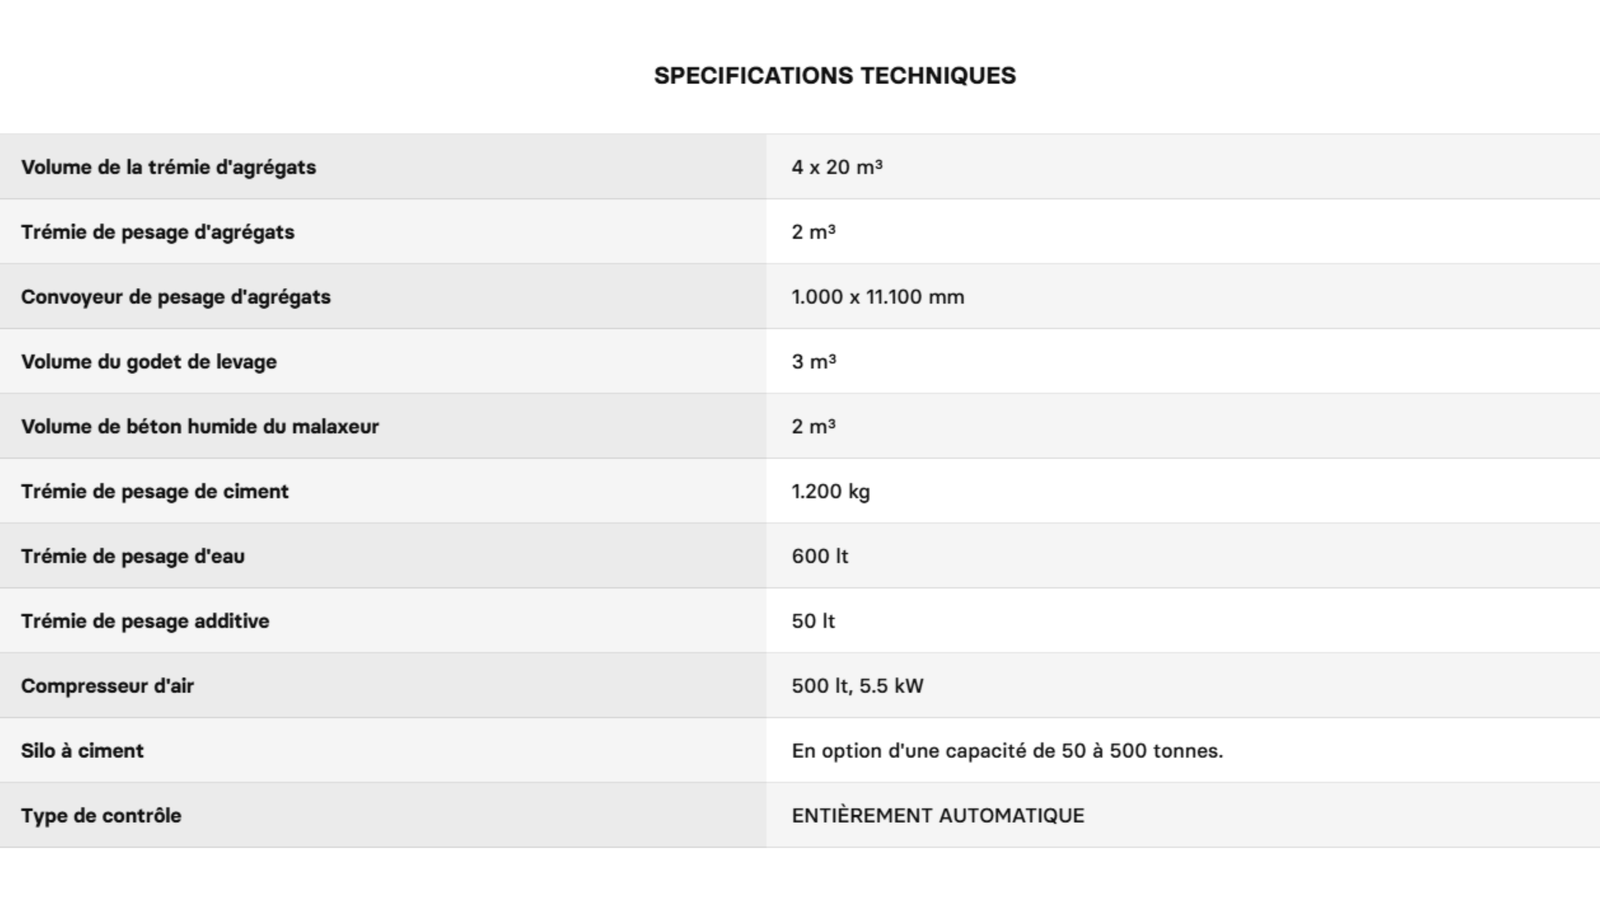Click the silo capacity option text

point(1006,751)
